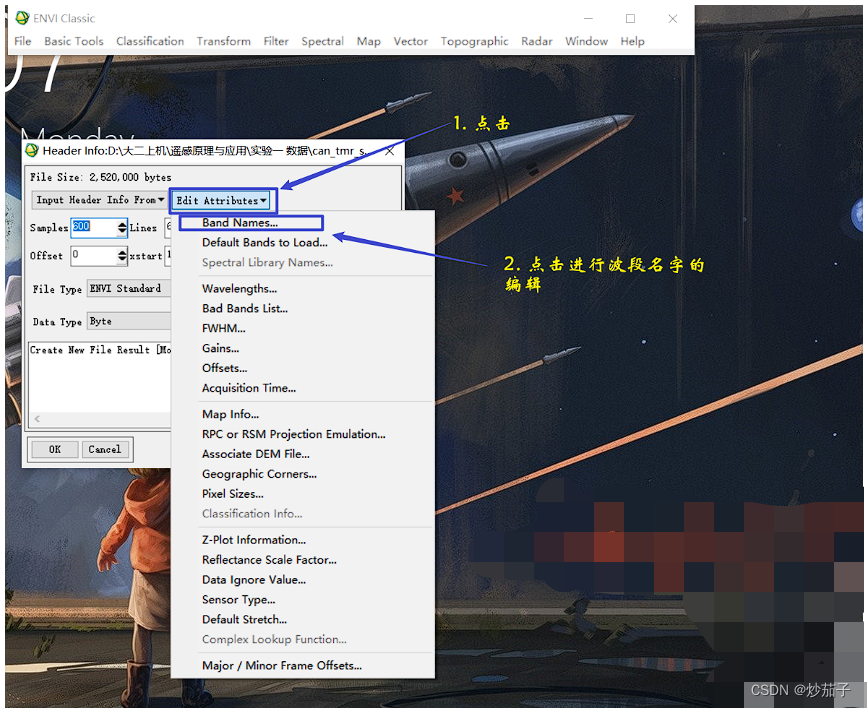Click the left scroll arrow in description box
The height and width of the screenshot is (708, 867).
[x=37, y=419]
